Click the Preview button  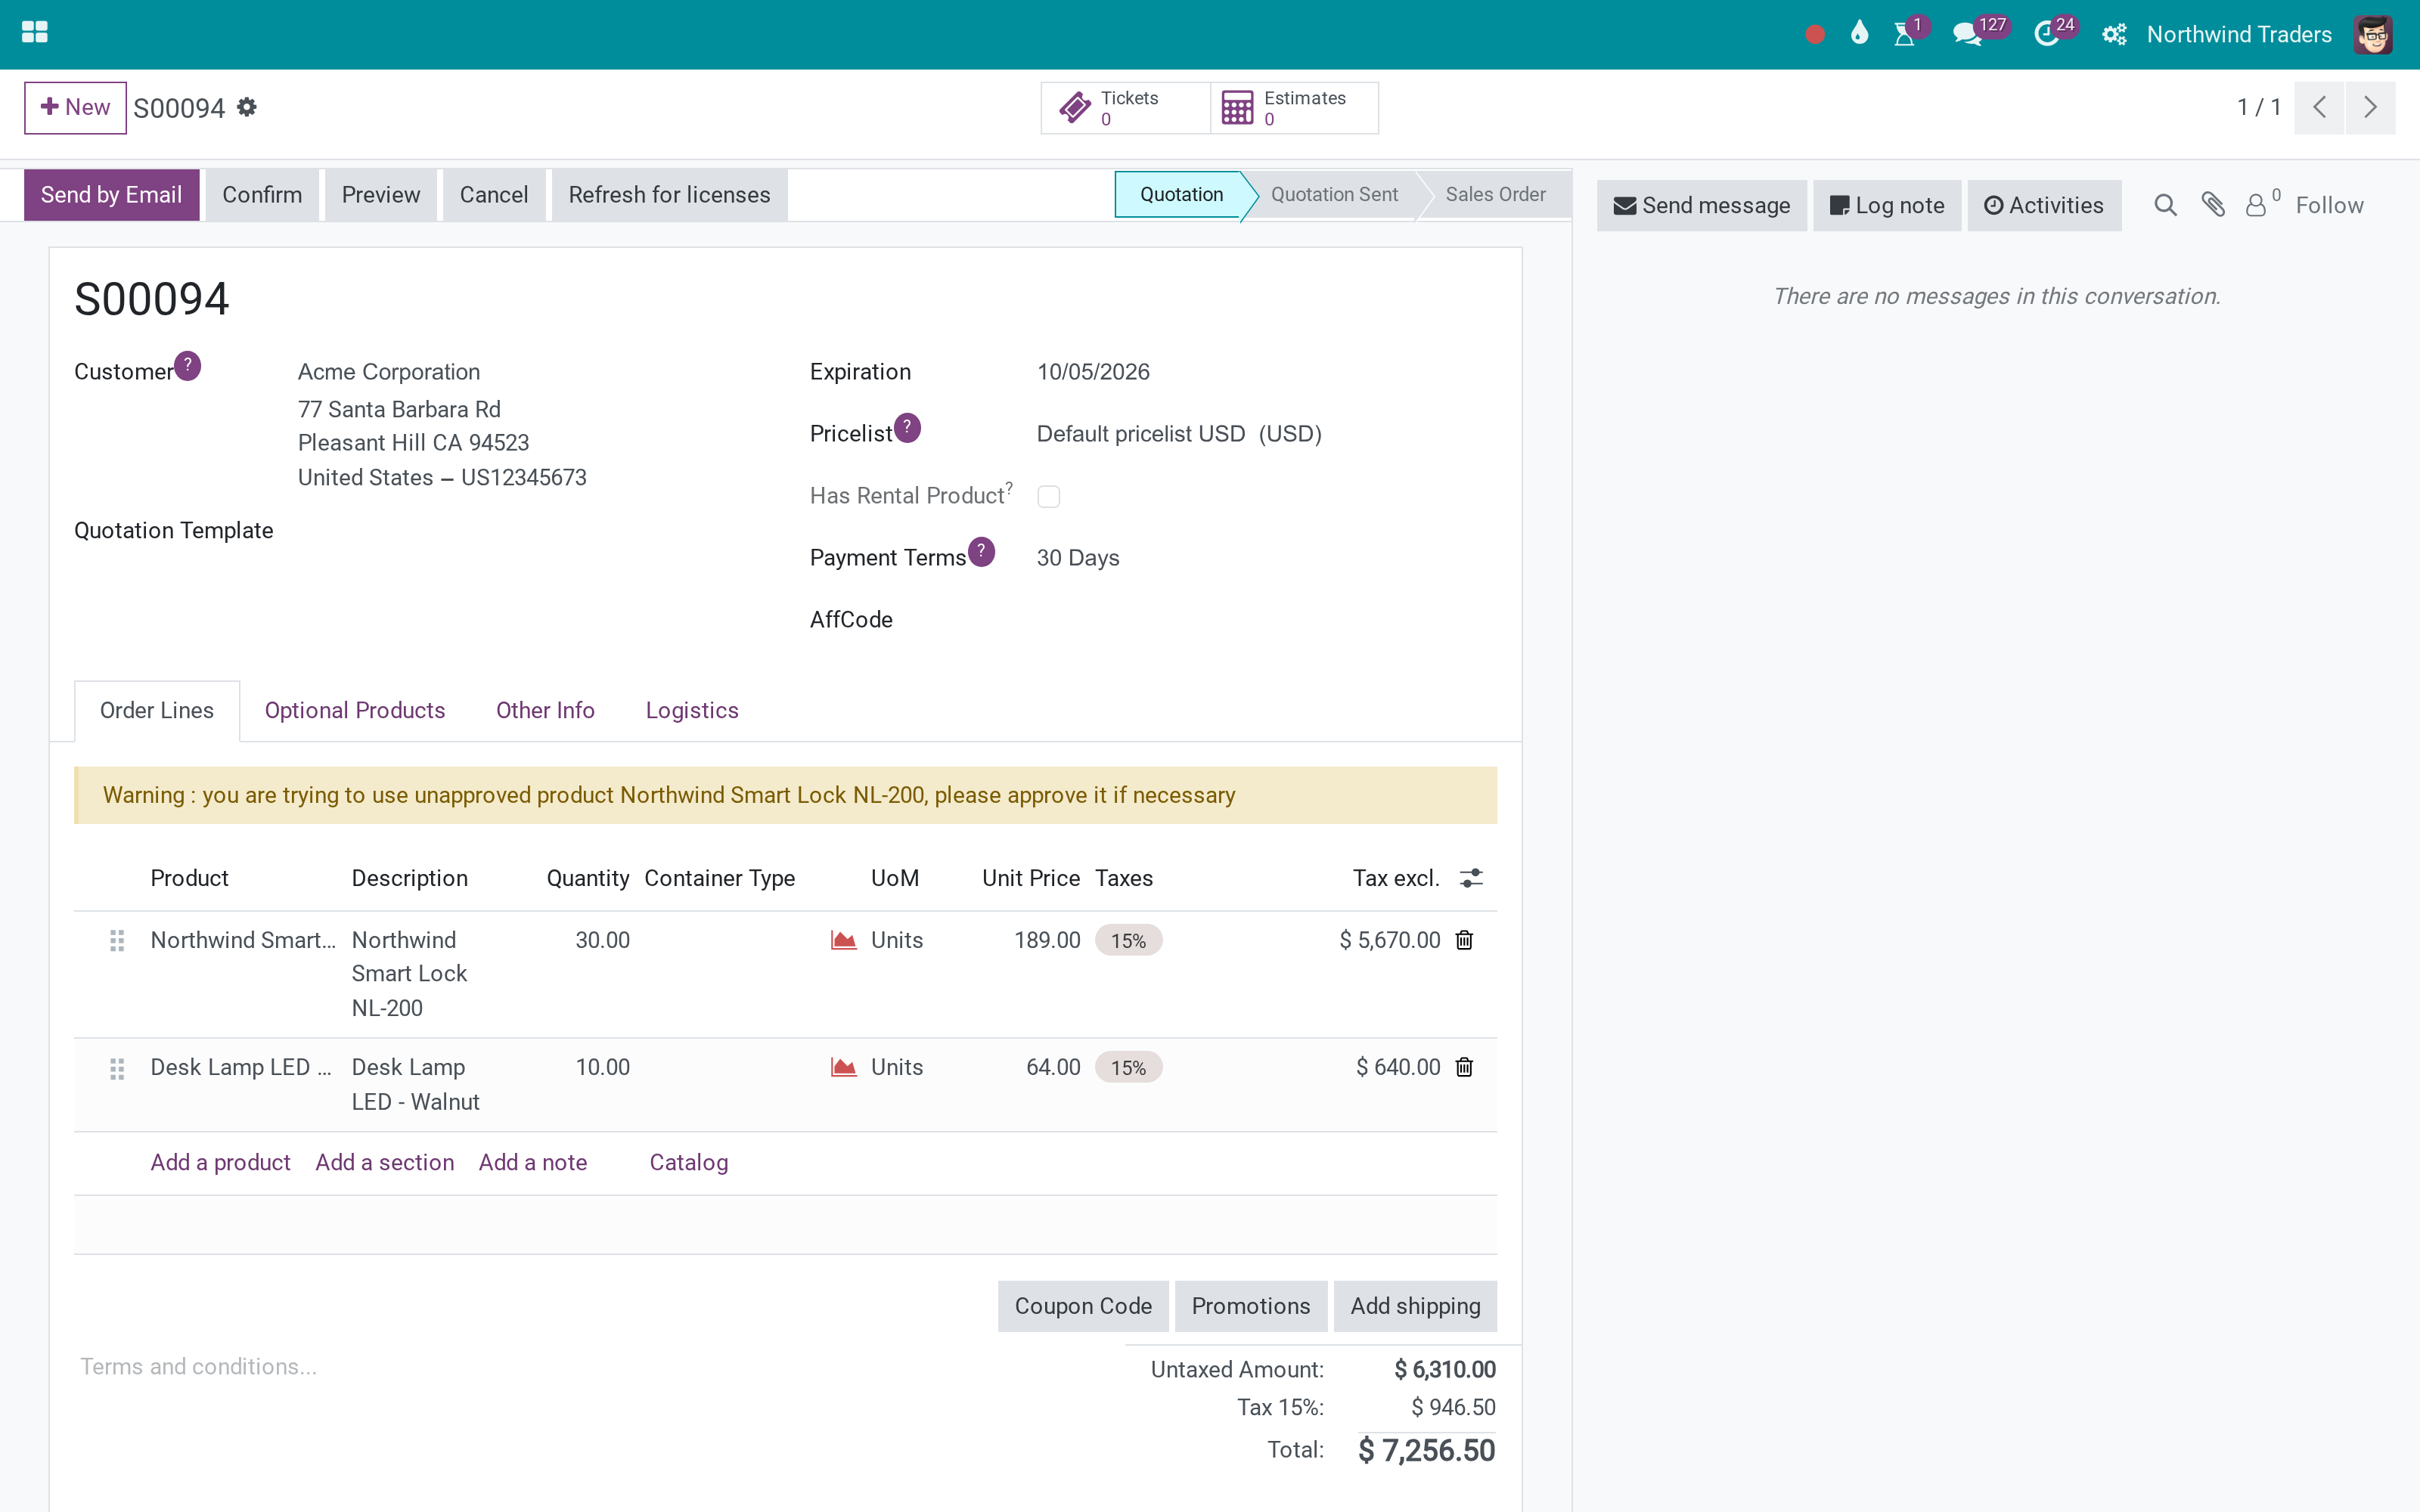pos(381,195)
